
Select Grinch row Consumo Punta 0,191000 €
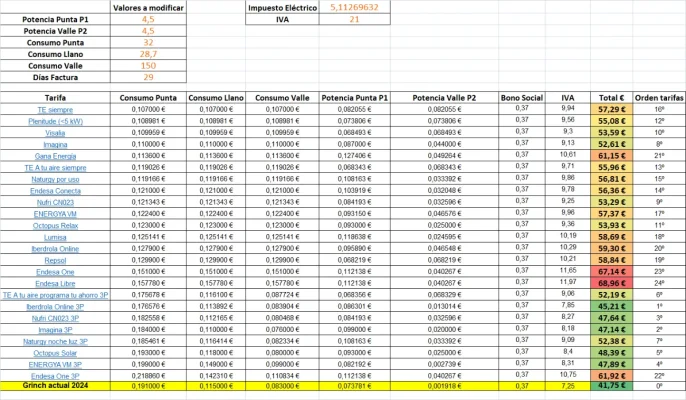click(148, 386)
